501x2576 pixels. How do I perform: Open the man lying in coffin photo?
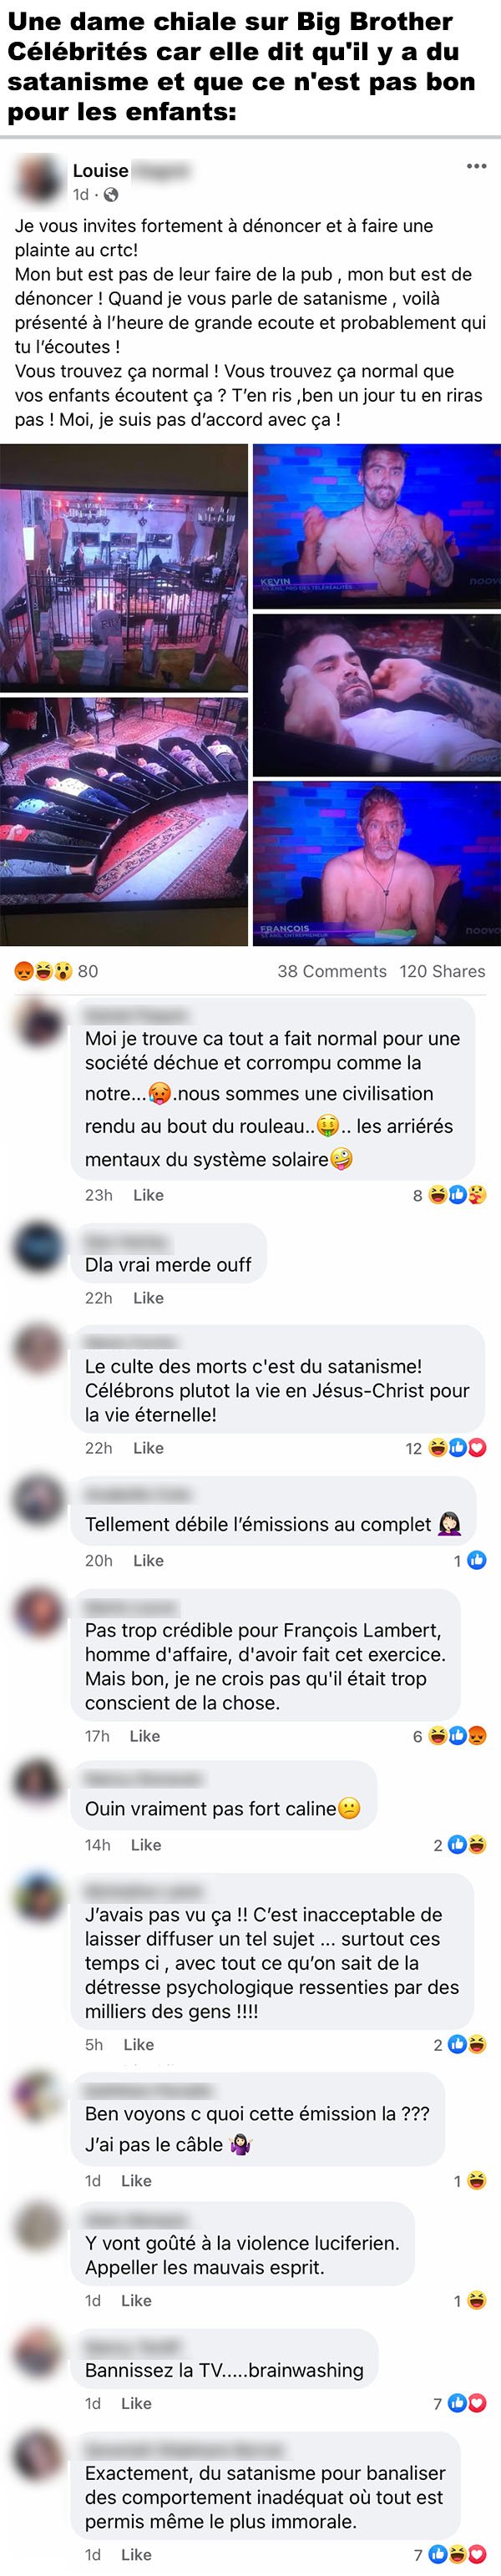point(377,695)
